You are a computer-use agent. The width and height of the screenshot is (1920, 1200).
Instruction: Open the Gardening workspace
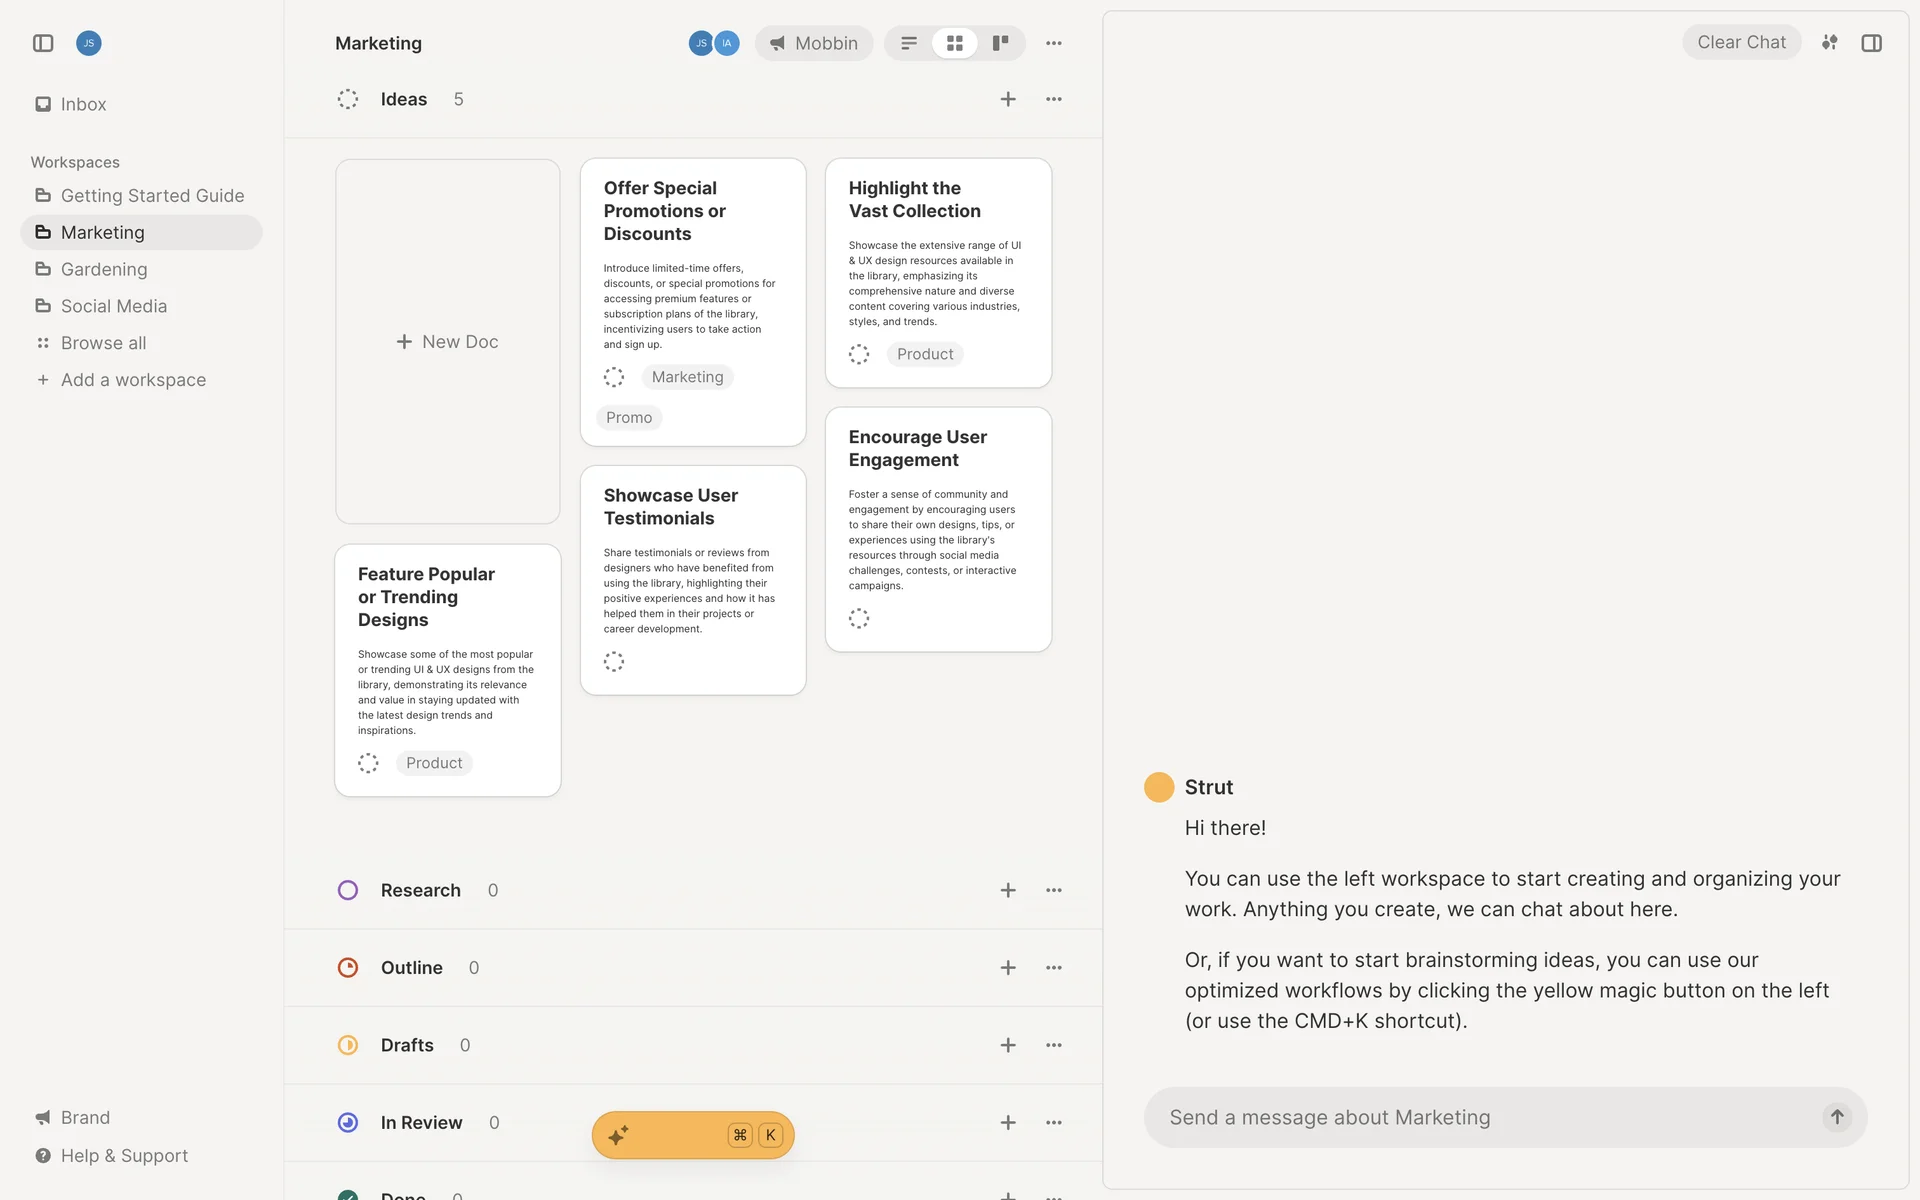[x=103, y=269]
